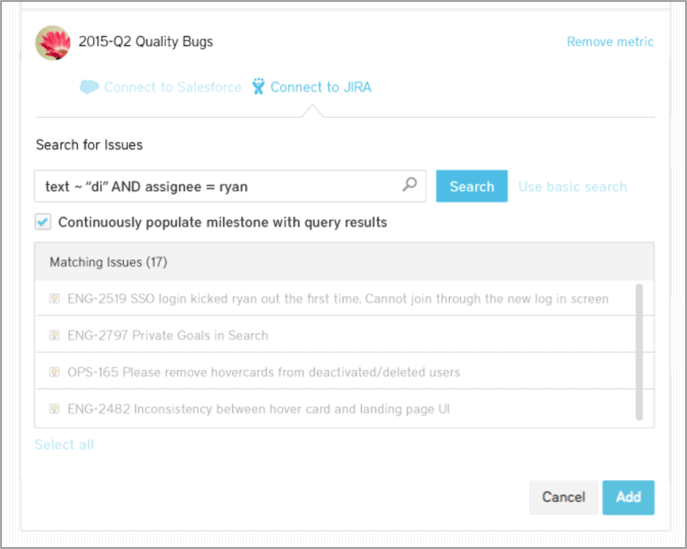The image size is (687, 549).
Task: Uncheck Continuously populate milestone checkbox
Action: point(43,222)
